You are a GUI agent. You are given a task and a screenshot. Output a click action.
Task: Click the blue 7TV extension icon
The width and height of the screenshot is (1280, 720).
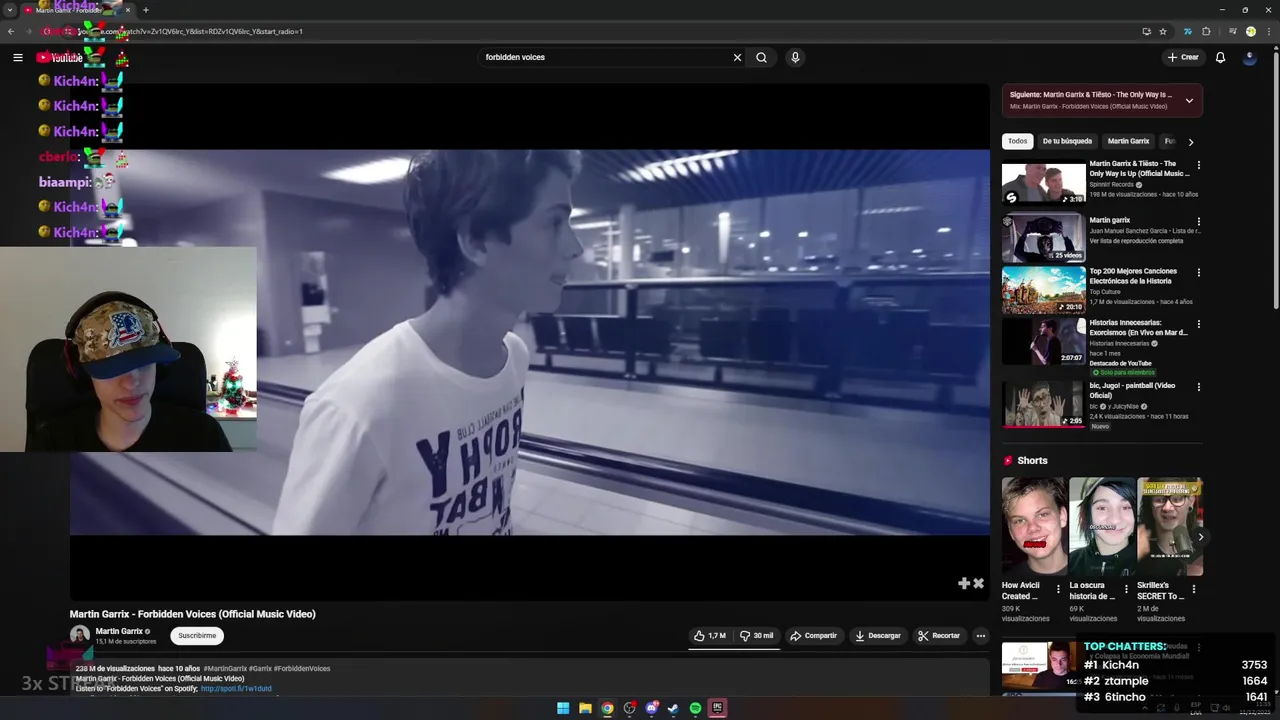(1188, 31)
